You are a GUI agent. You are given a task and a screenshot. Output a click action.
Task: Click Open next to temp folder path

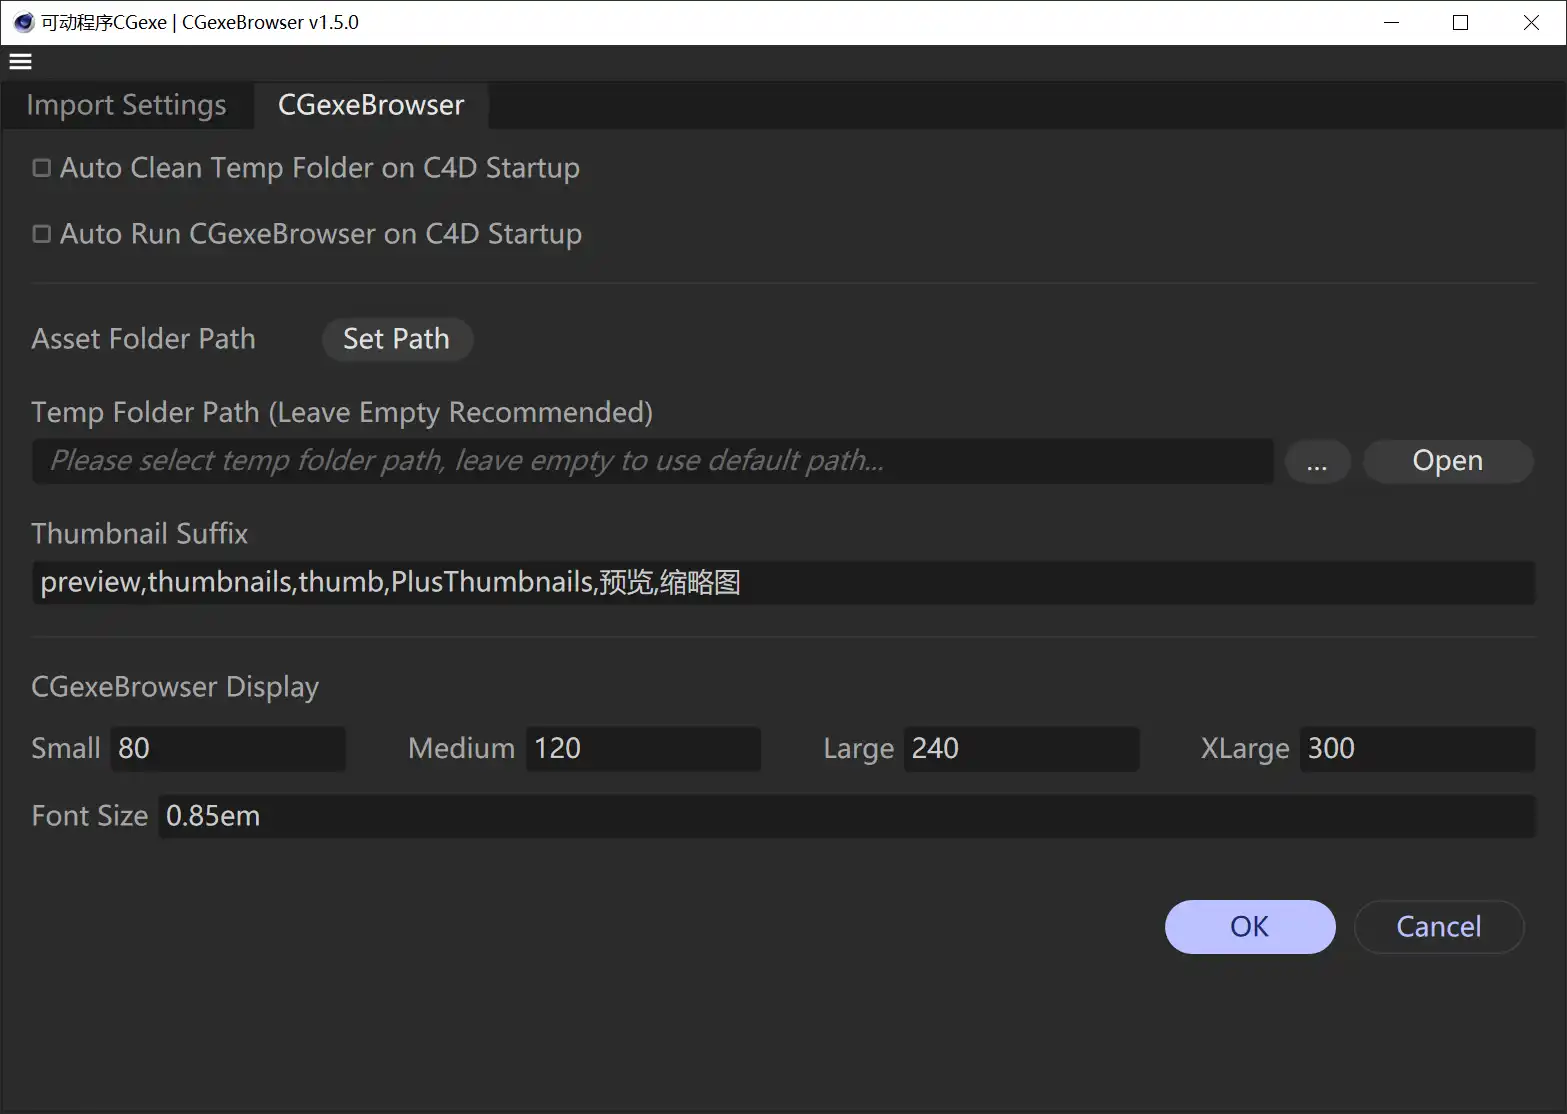1448,461
